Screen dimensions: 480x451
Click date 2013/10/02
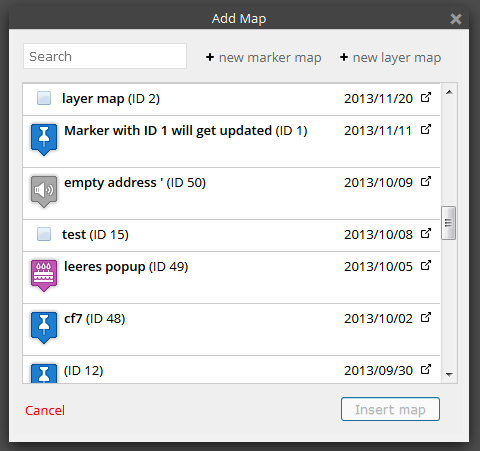(x=378, y=319)
